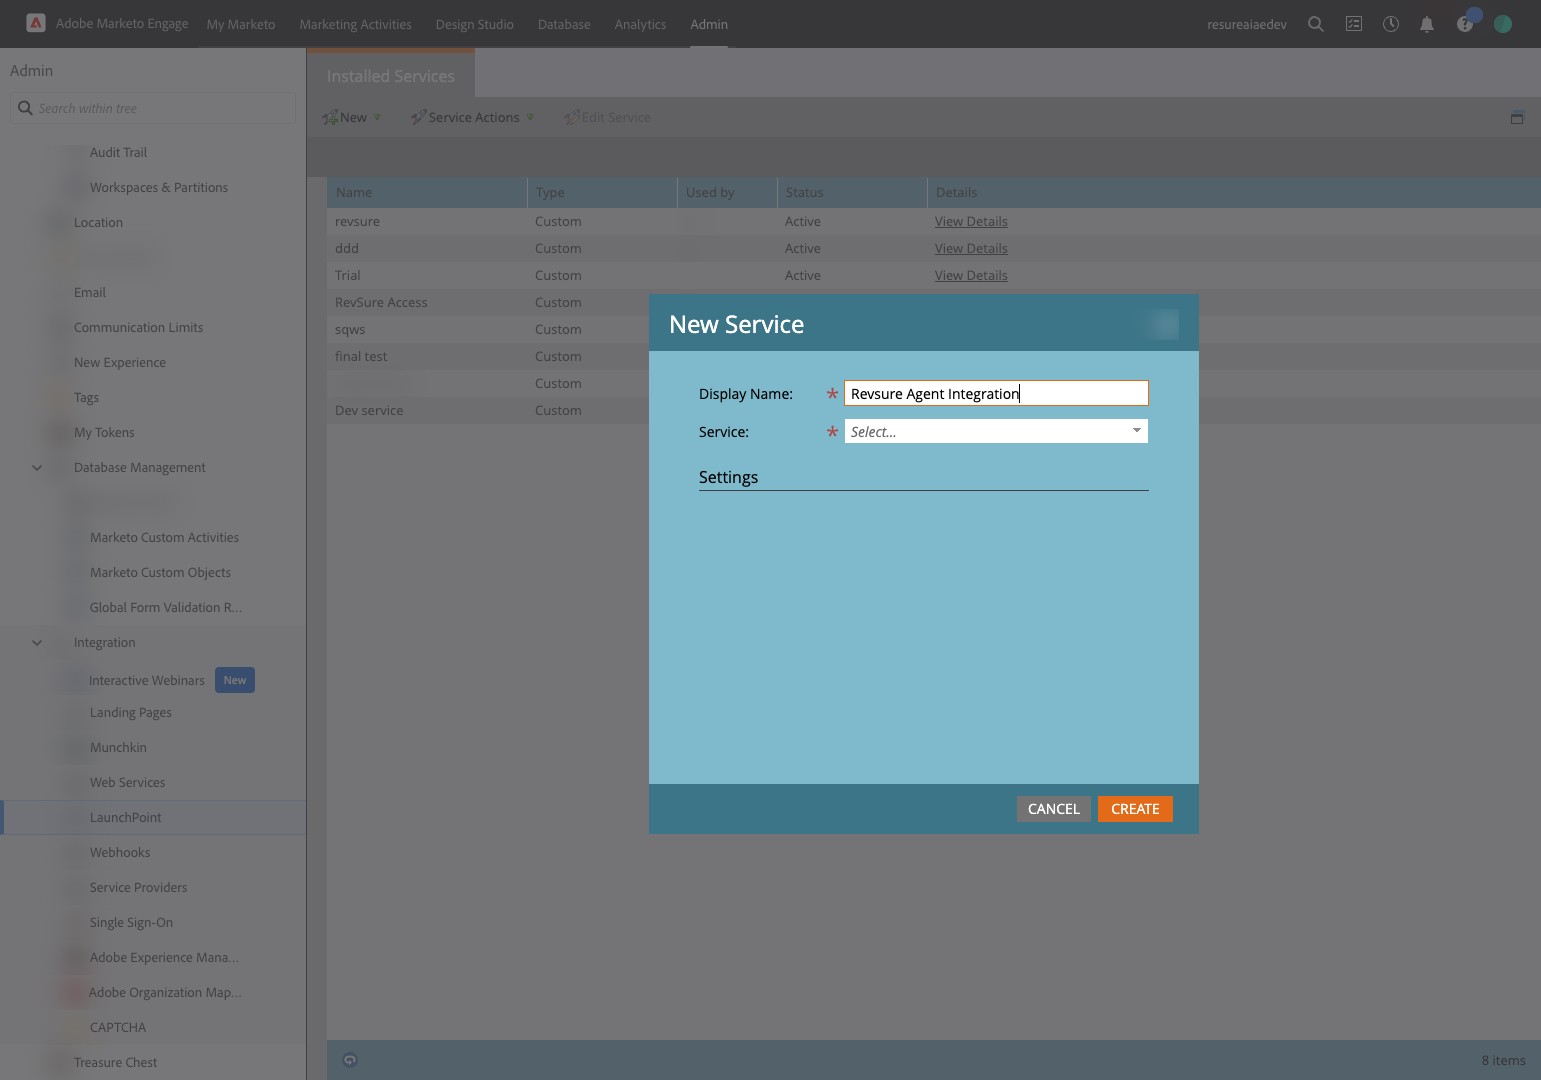Select the RevSure Access service row
Screen dimensions: 1541x1080
tap(381, 302)
